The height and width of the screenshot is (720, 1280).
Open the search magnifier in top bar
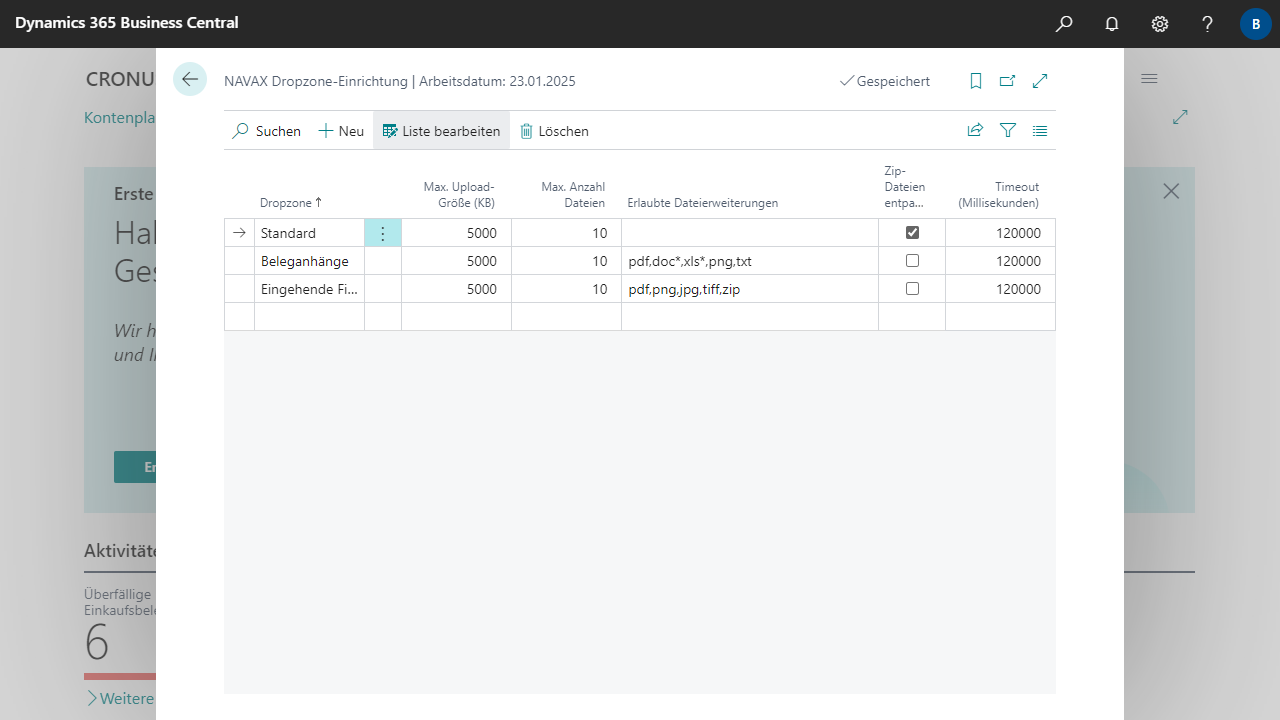tap(1064, 24)
